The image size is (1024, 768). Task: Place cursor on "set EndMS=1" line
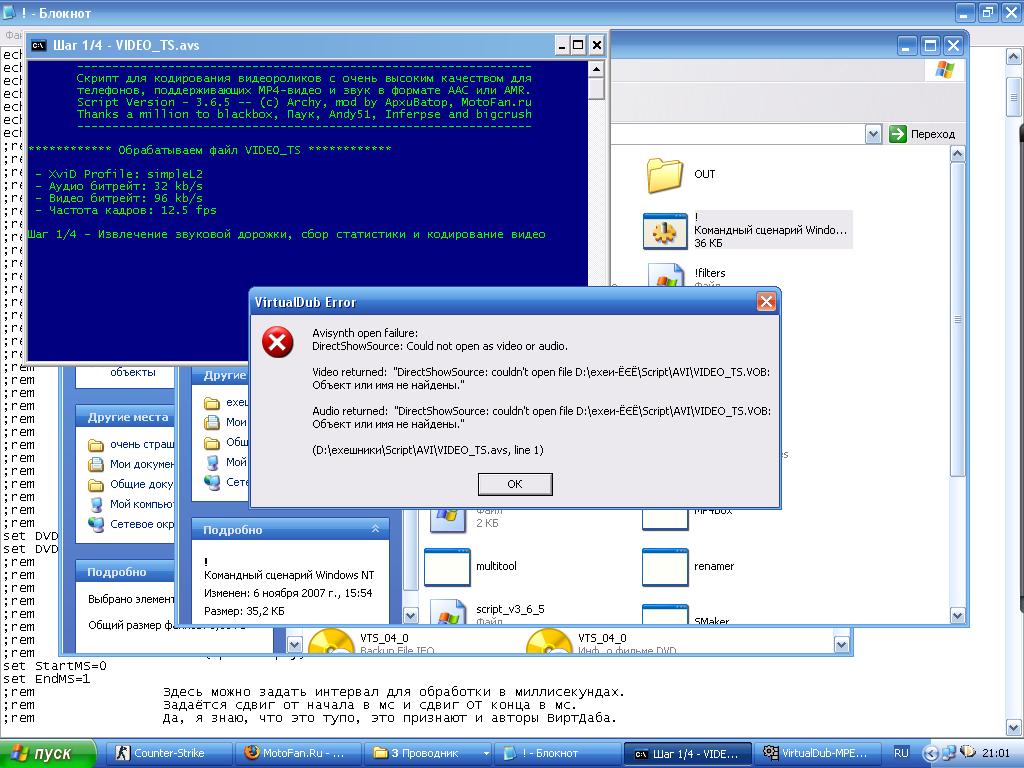pos(46,679)
